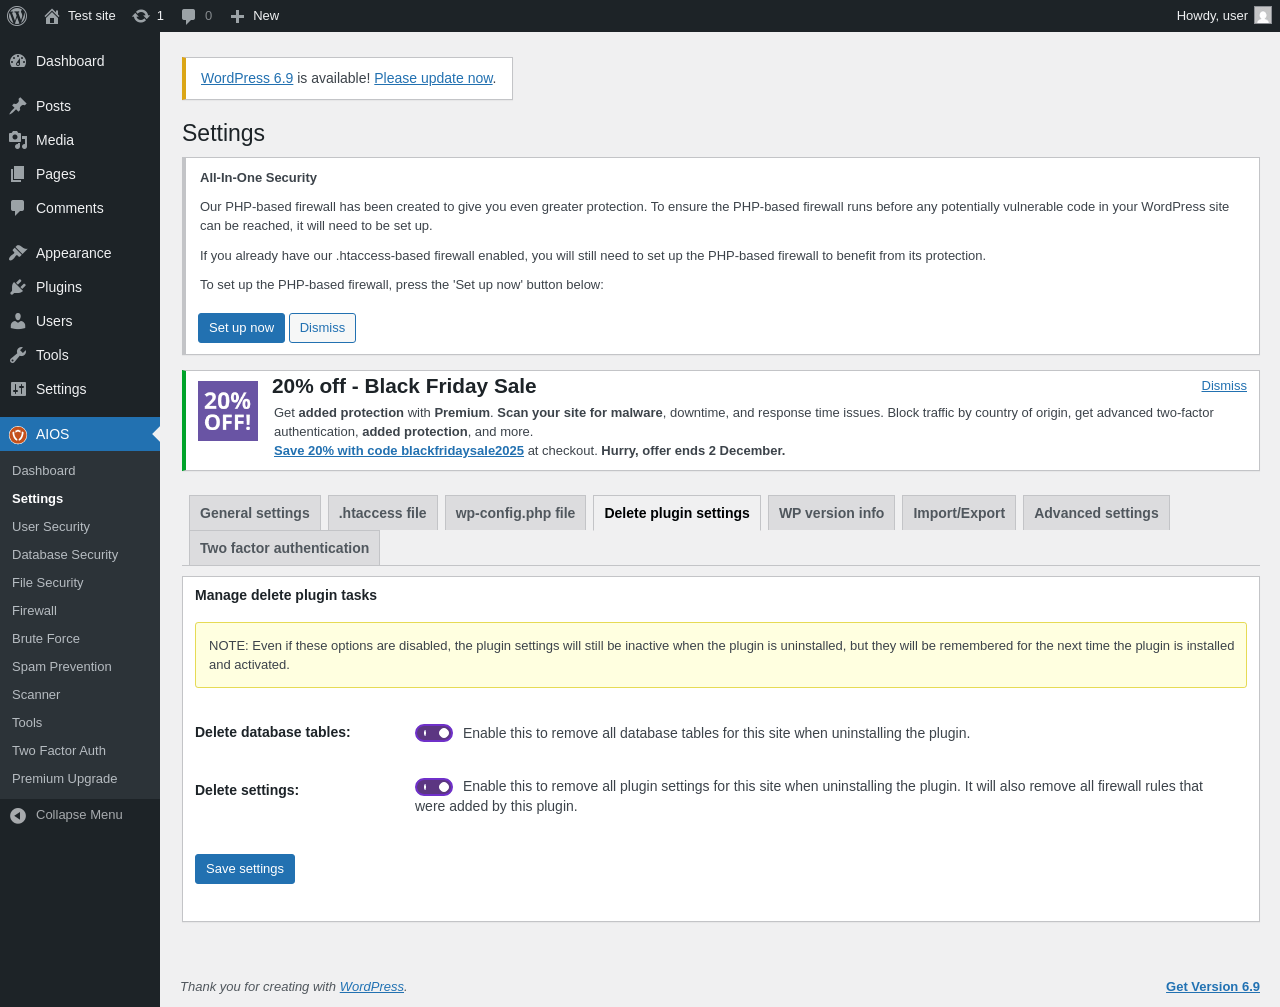Viewport: 1280px width, 1007px height.
Task: Click the 'Delete settings:' label
Action: click(247, 790)
